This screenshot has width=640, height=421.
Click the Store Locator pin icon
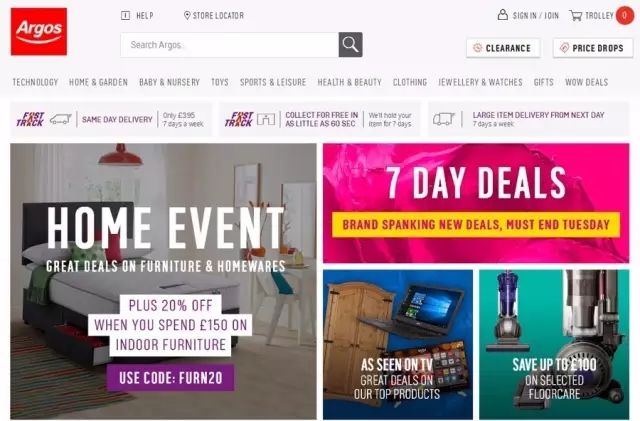(x=187, y=16)
